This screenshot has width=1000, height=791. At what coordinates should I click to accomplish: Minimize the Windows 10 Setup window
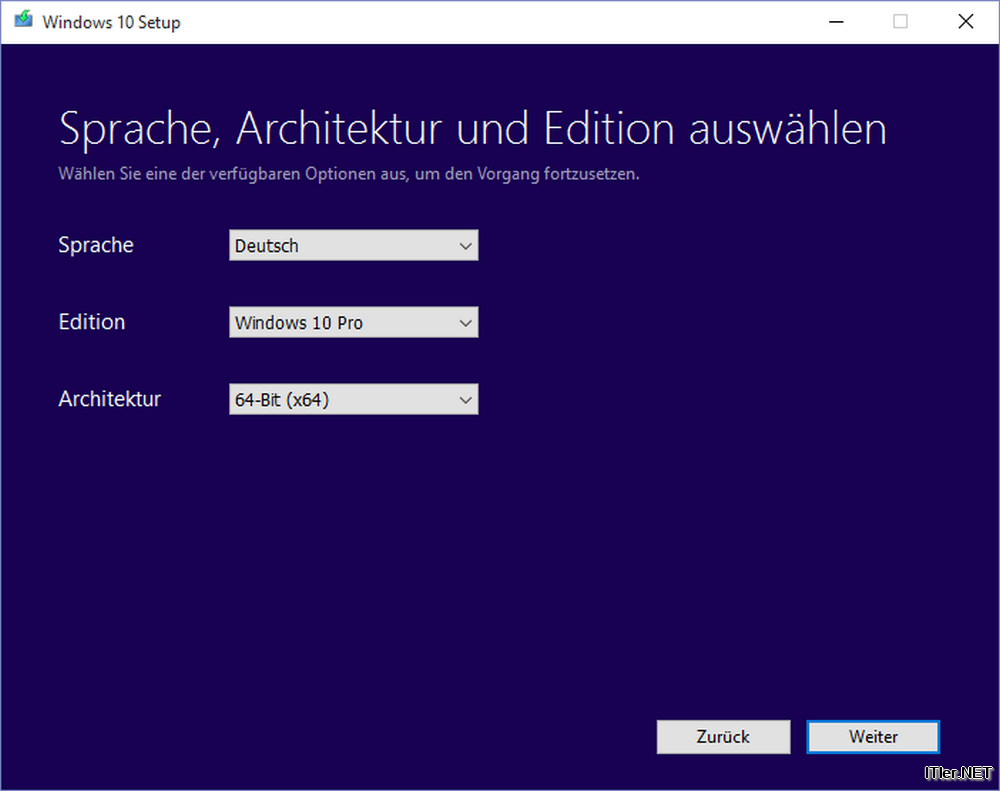[x=836, y=21]
